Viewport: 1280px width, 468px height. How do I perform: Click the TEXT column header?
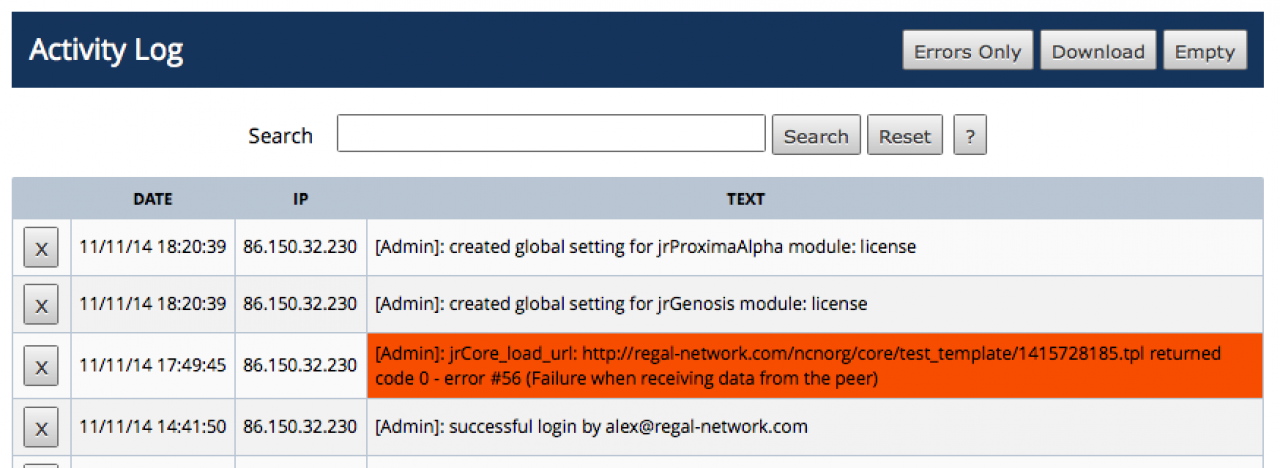pos(745,199)
